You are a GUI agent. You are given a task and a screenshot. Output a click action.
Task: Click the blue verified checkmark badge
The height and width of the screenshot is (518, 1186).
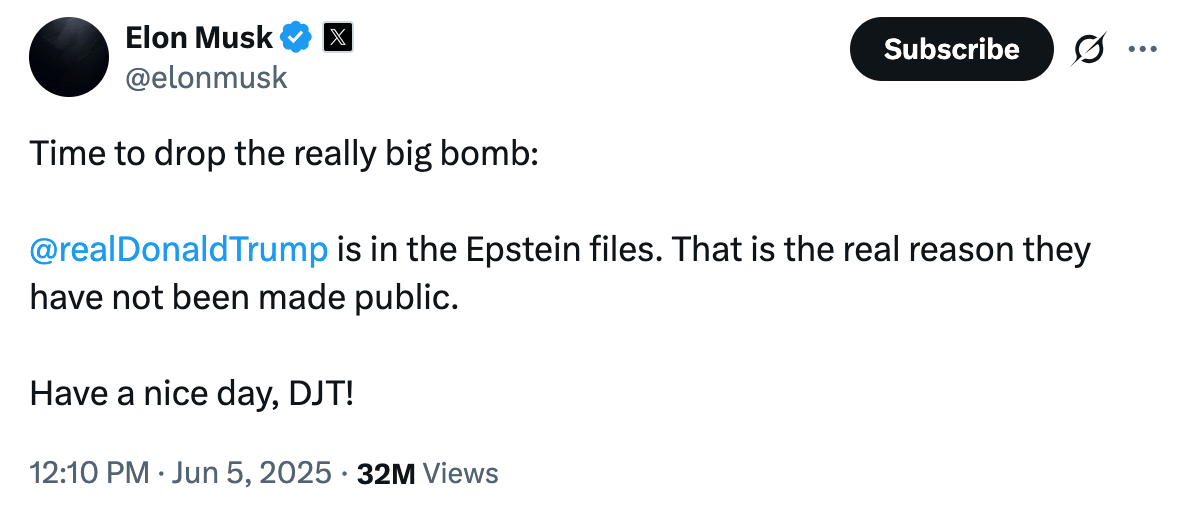[296, 37]
